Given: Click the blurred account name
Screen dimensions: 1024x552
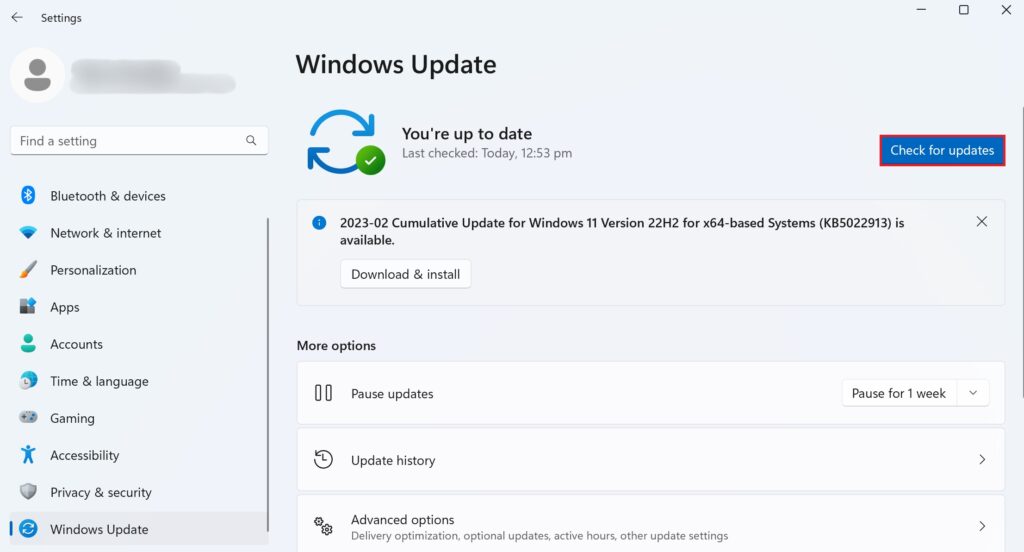Looking at the screenshot, I should [x=153, y=76].
